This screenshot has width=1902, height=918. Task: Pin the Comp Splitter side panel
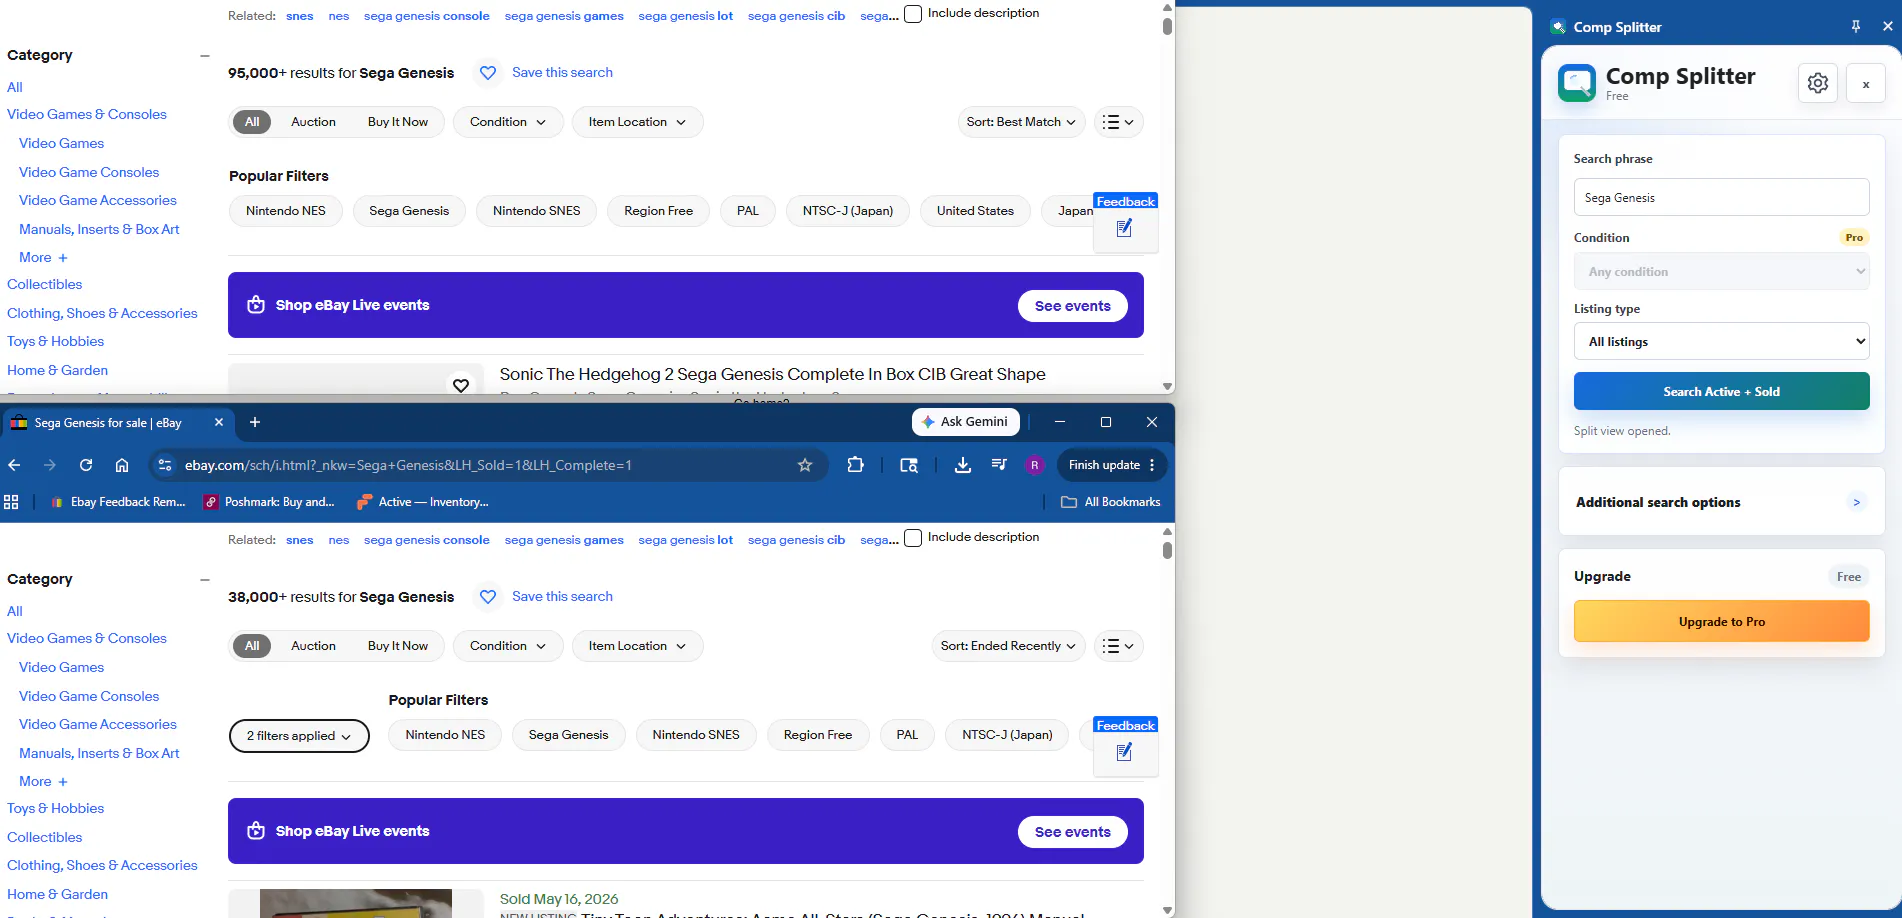point(1856,27)
